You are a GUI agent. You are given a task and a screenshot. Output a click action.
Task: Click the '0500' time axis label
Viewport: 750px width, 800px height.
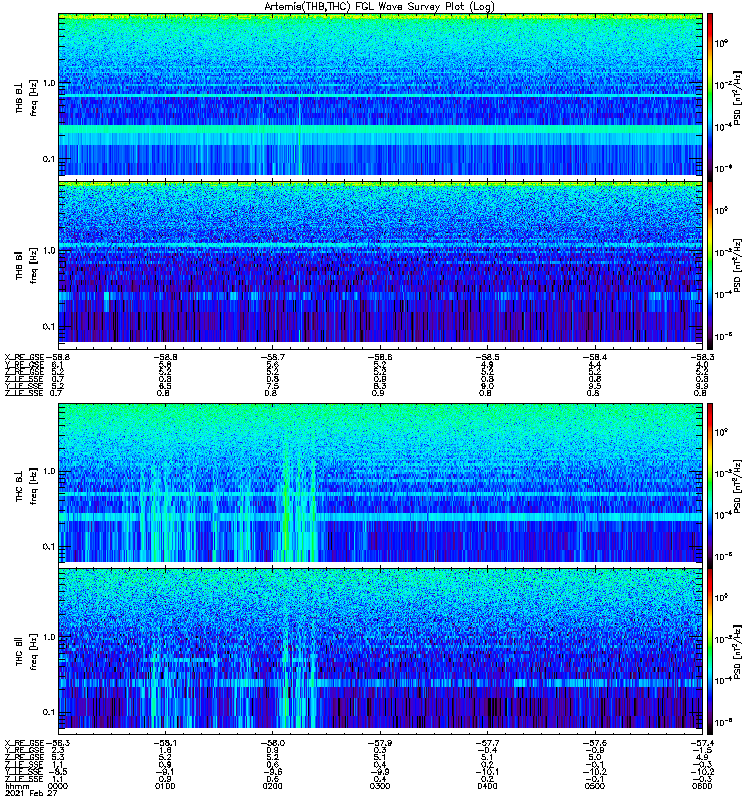(594, 786)
